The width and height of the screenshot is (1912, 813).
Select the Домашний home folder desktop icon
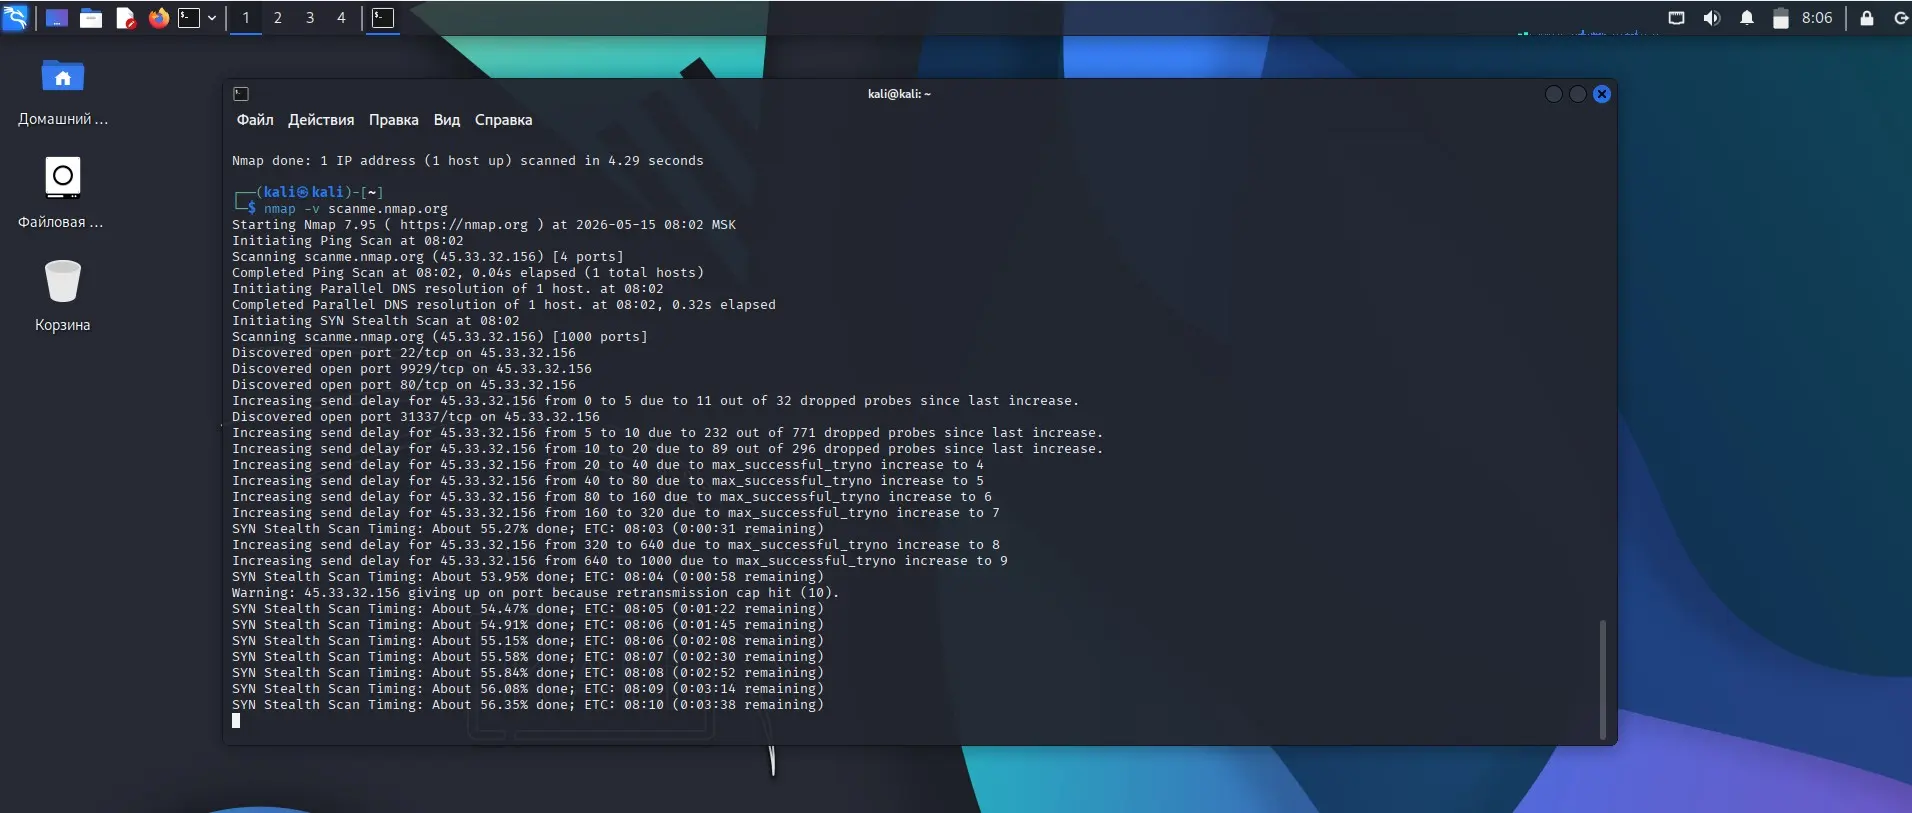tap(63, 93)
